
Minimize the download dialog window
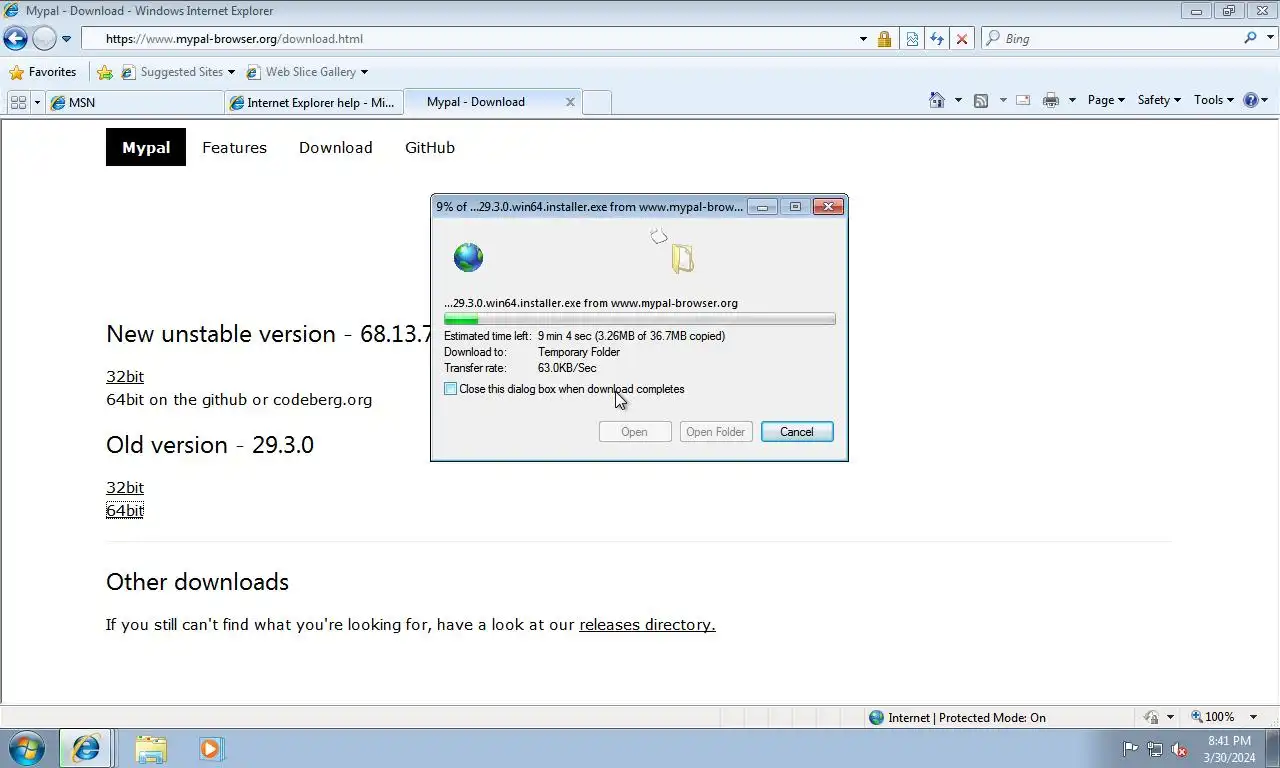[763, 207]
